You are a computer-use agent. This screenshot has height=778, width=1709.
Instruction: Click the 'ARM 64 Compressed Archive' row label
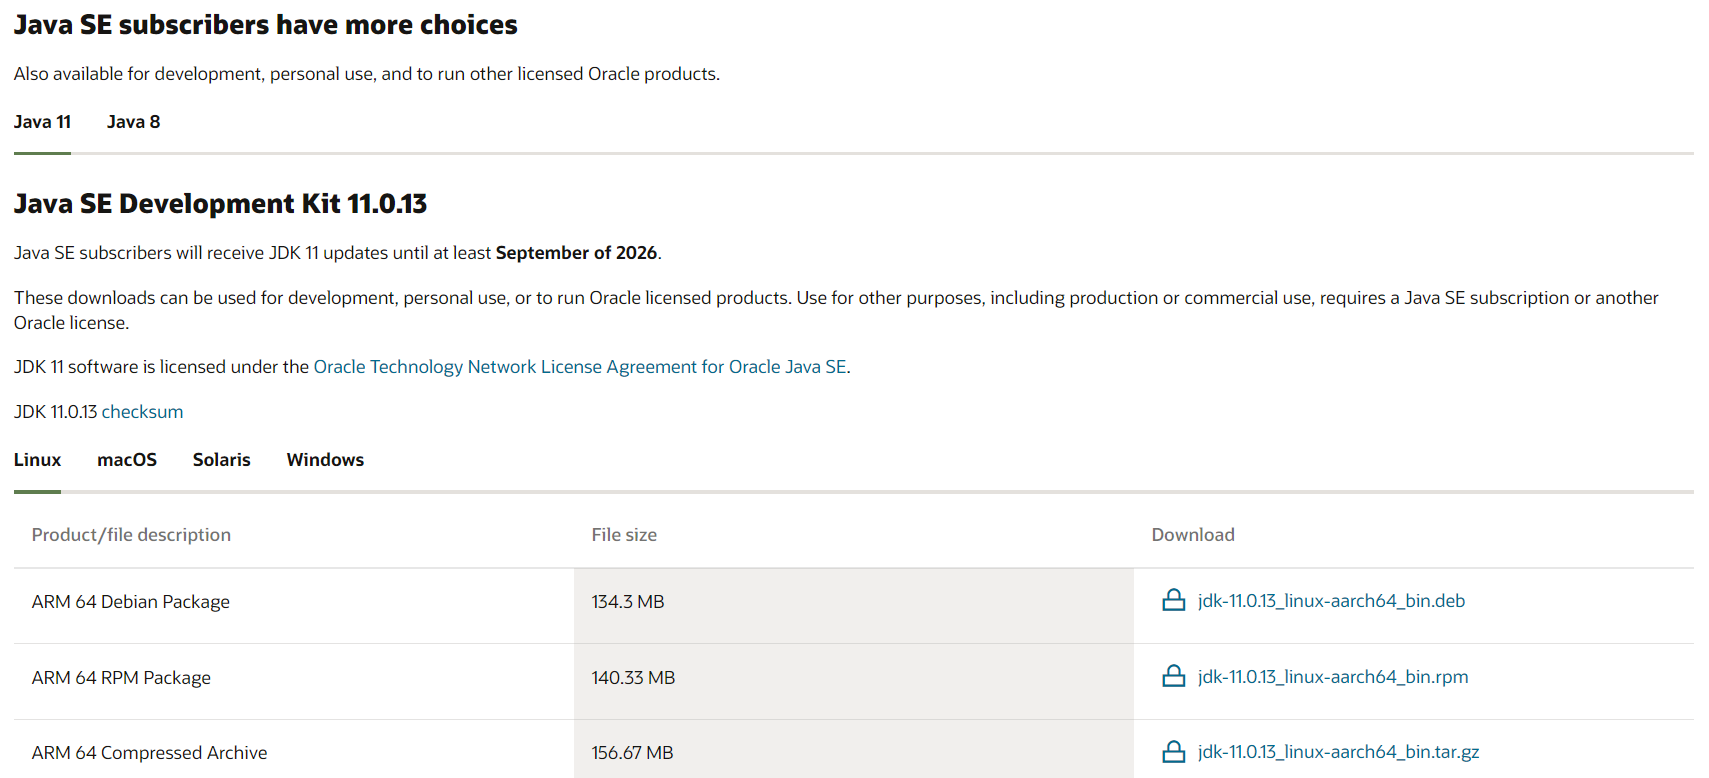click(149, 753)
